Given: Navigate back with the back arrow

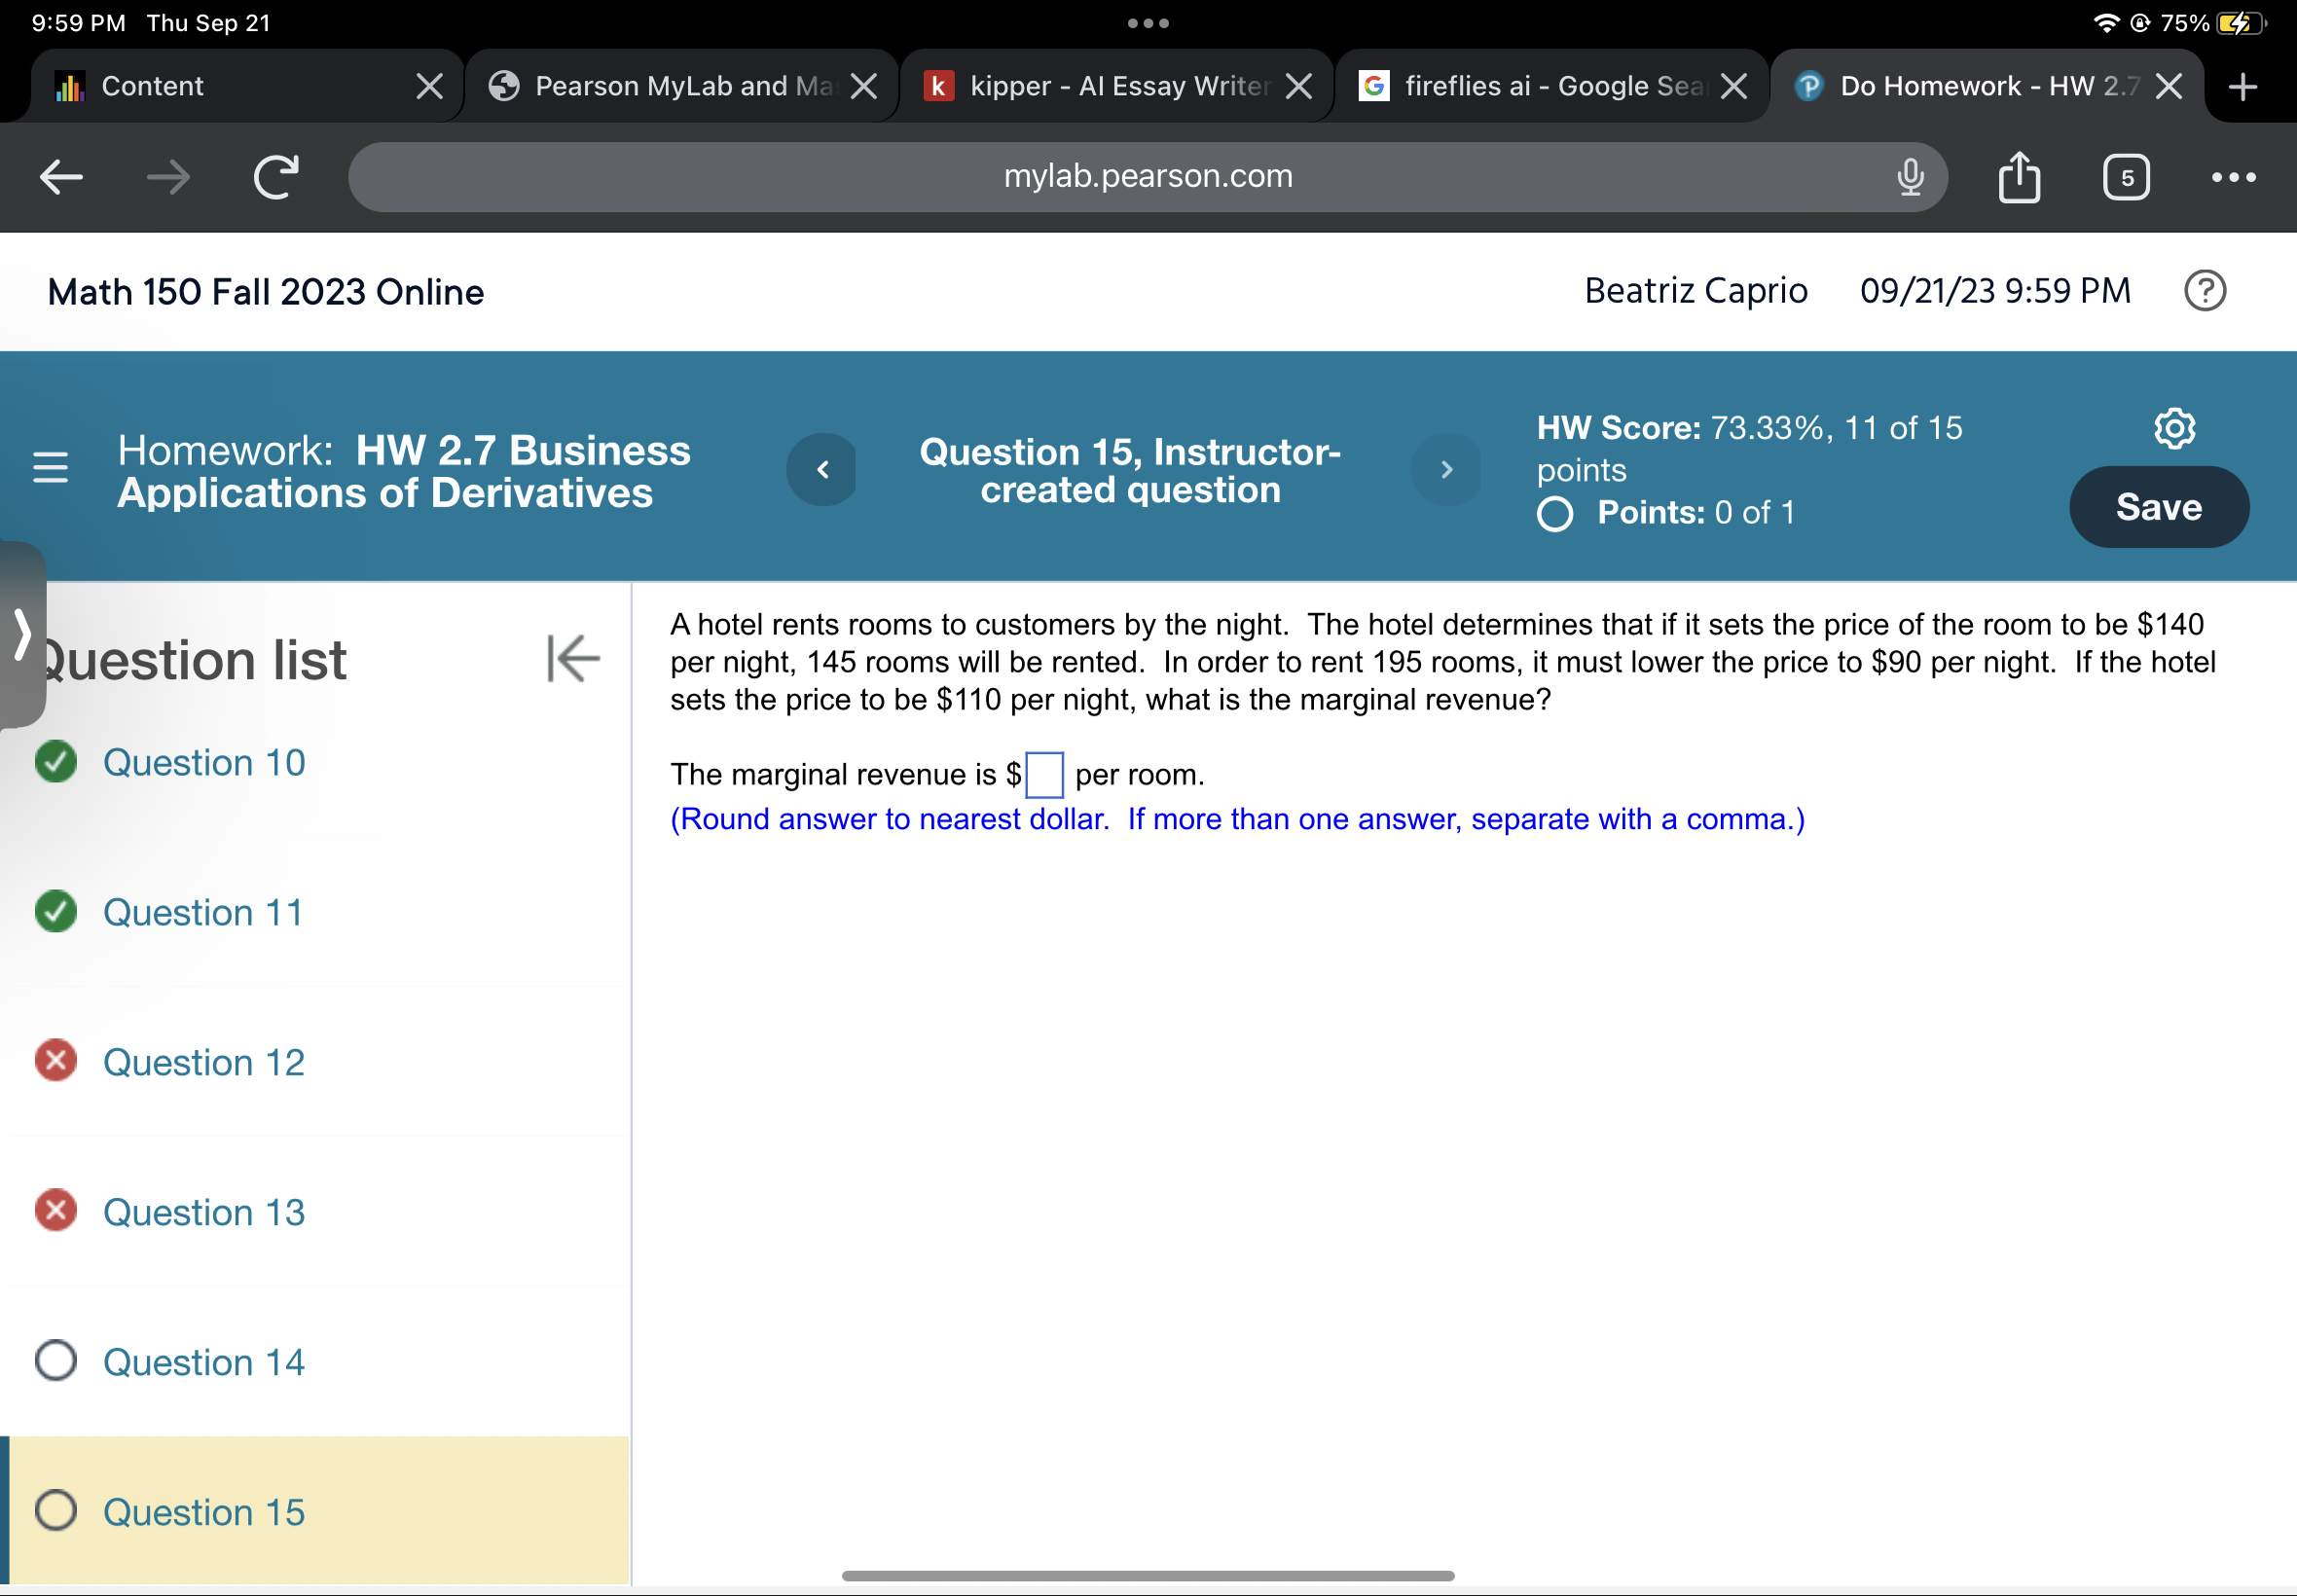Looking at the screenshot, I should [x=59, y=177].
